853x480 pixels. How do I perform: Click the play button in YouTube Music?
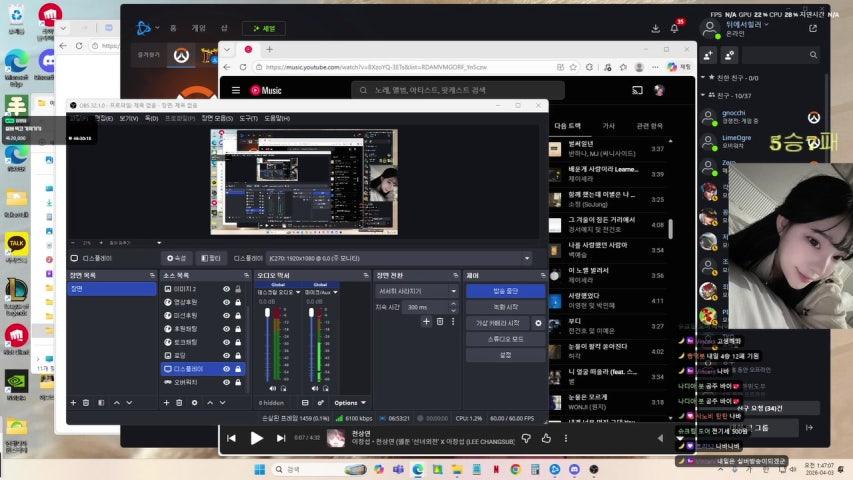tap(256, 438)
